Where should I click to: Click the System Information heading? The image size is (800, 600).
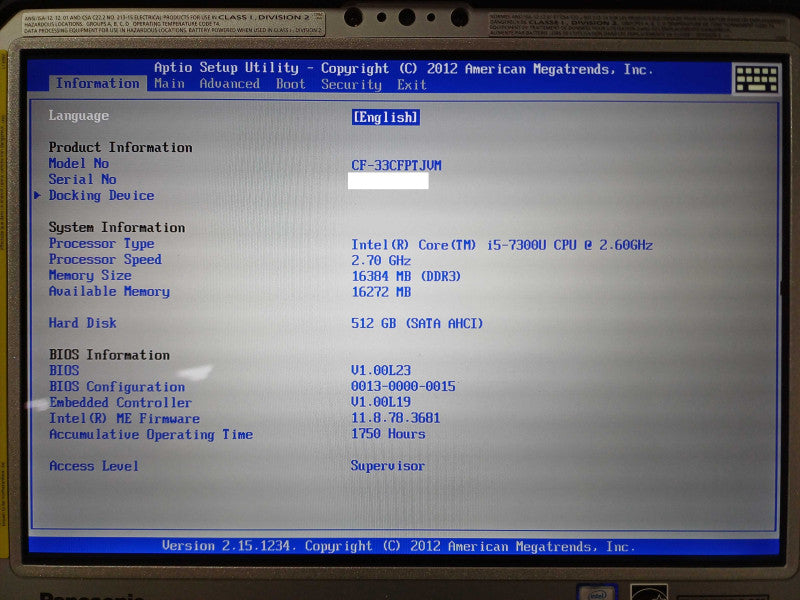[117, 228]
